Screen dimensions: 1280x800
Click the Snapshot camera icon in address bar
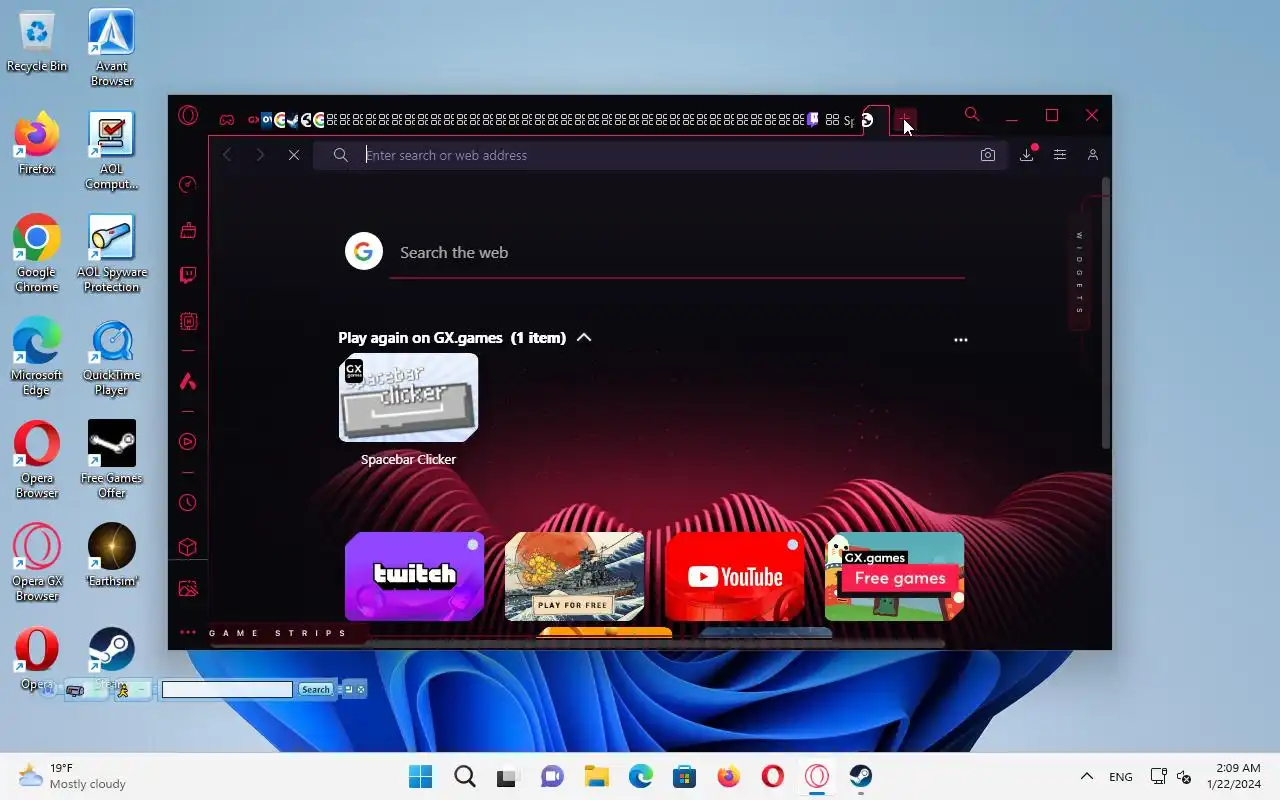click(x=988, y=155)
